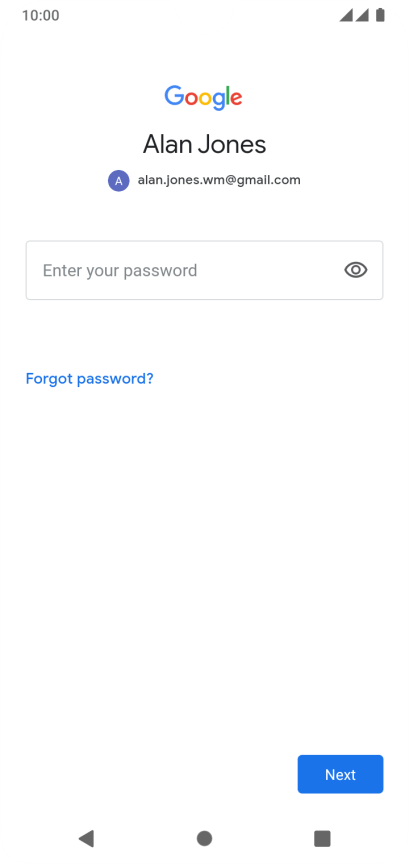
Task: Tap the 10:00 clock in status bar
Action: 41,15
